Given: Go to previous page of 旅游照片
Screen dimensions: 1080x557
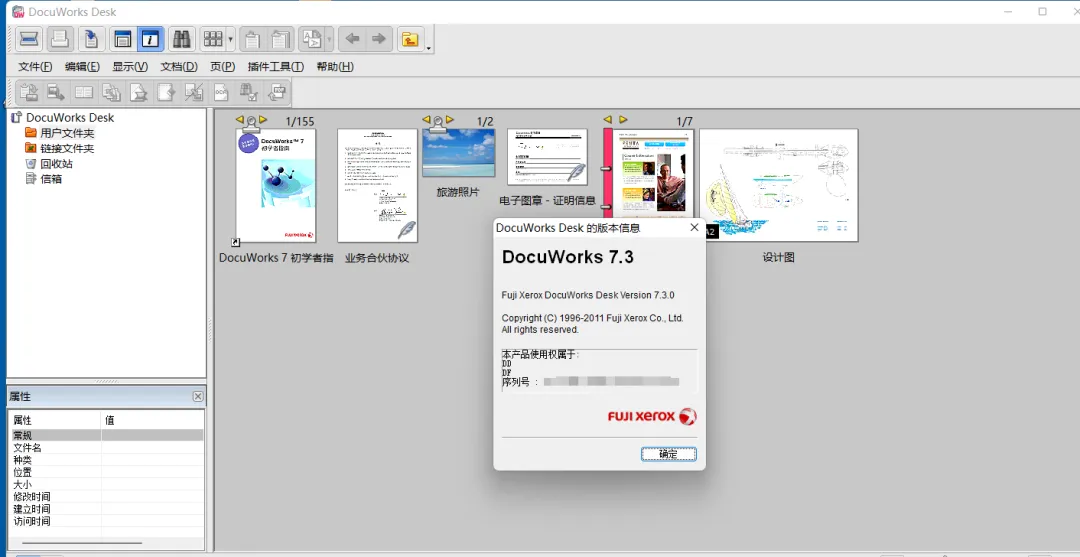Looking at the screenshot, I should coord(426,120).
